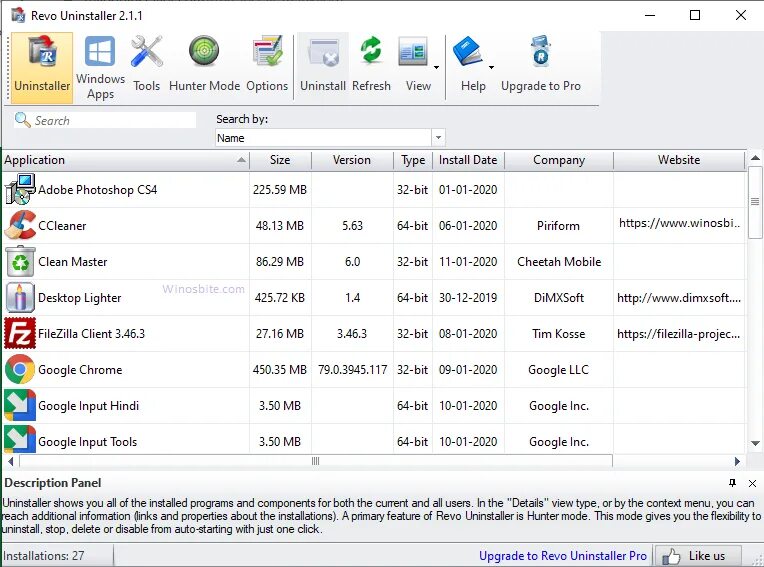Click the http://www.dimxsoft... website cell
The image size is (764, 567).
tap(679, 298)
